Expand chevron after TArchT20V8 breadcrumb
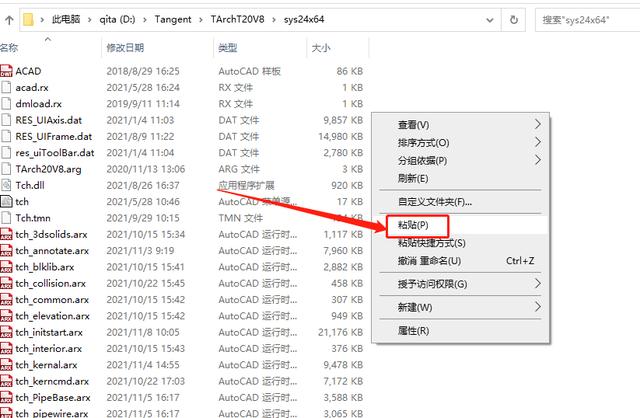Viewport: 640px width, 418px height. (274, 20)
